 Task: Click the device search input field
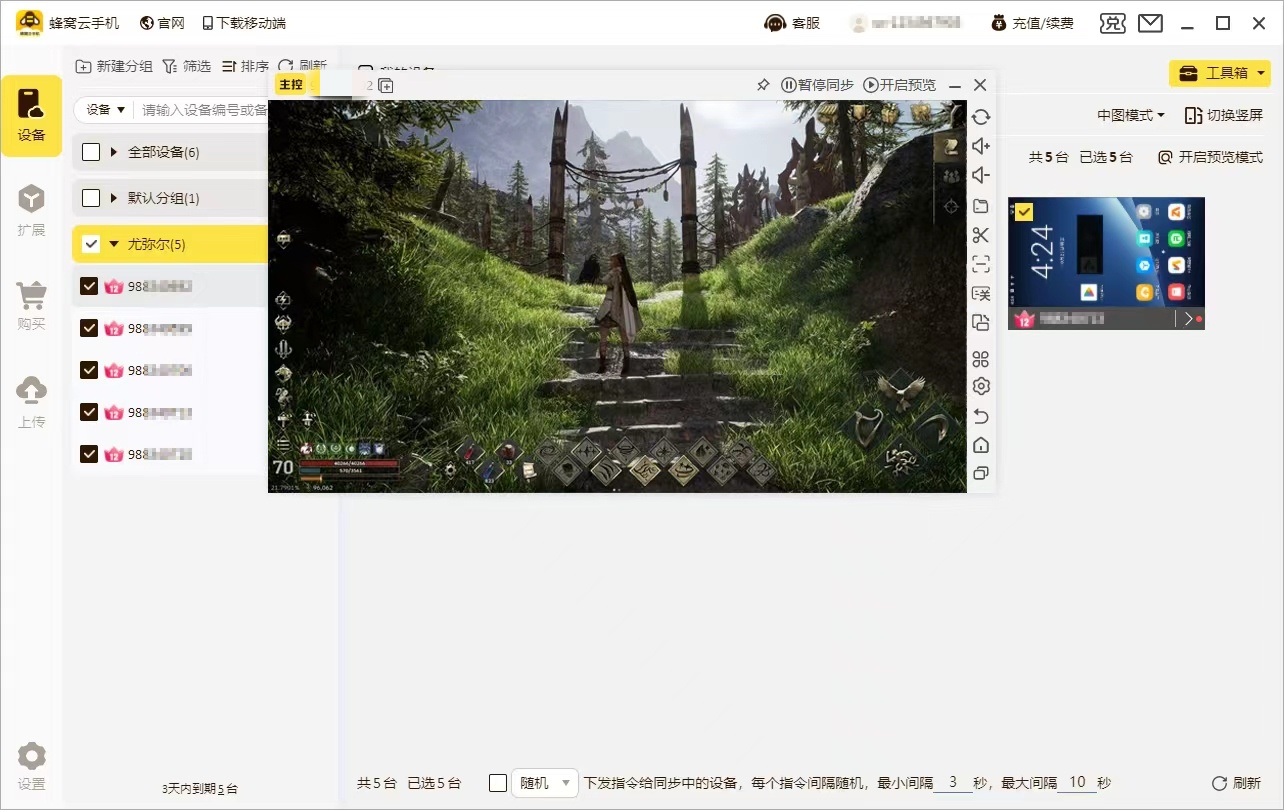(x=204, y=110)
